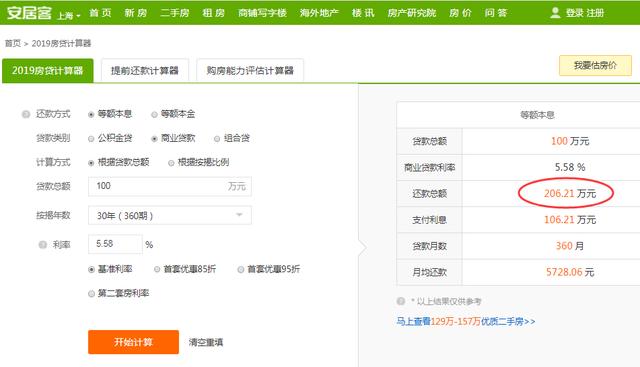Select 等额本息 repayment method
The height and width of the screenshot is (367, 640).
tap(91, 114)
